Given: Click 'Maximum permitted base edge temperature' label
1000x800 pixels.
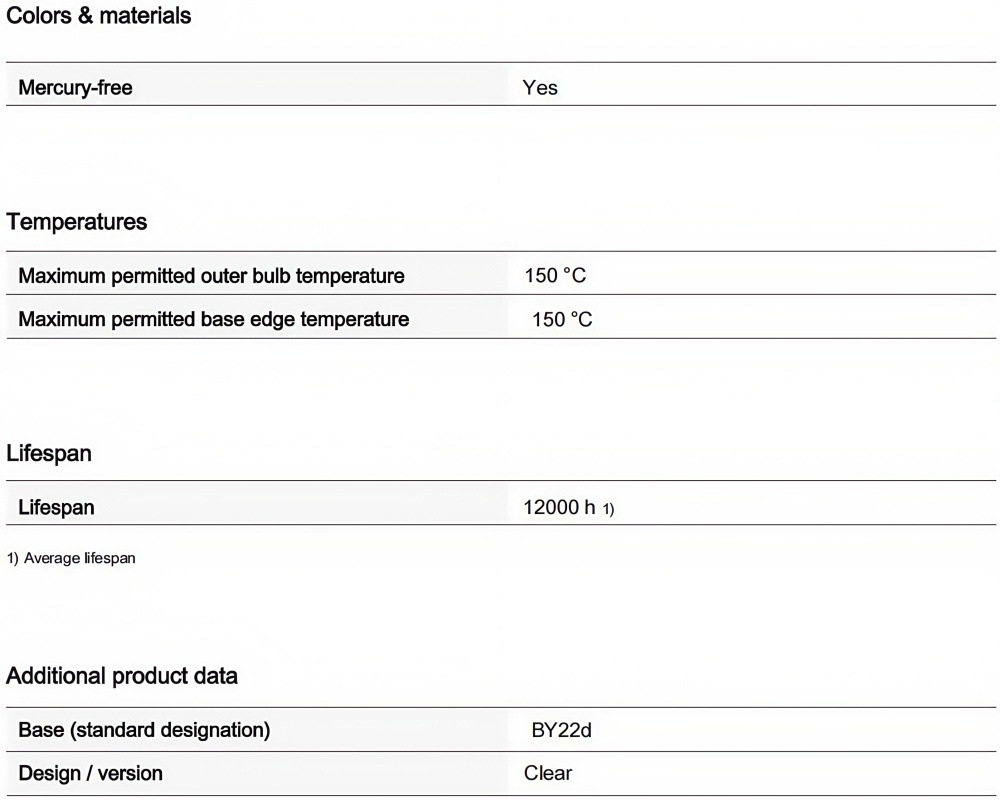Looking at the screenshot, I should (213, 320).
